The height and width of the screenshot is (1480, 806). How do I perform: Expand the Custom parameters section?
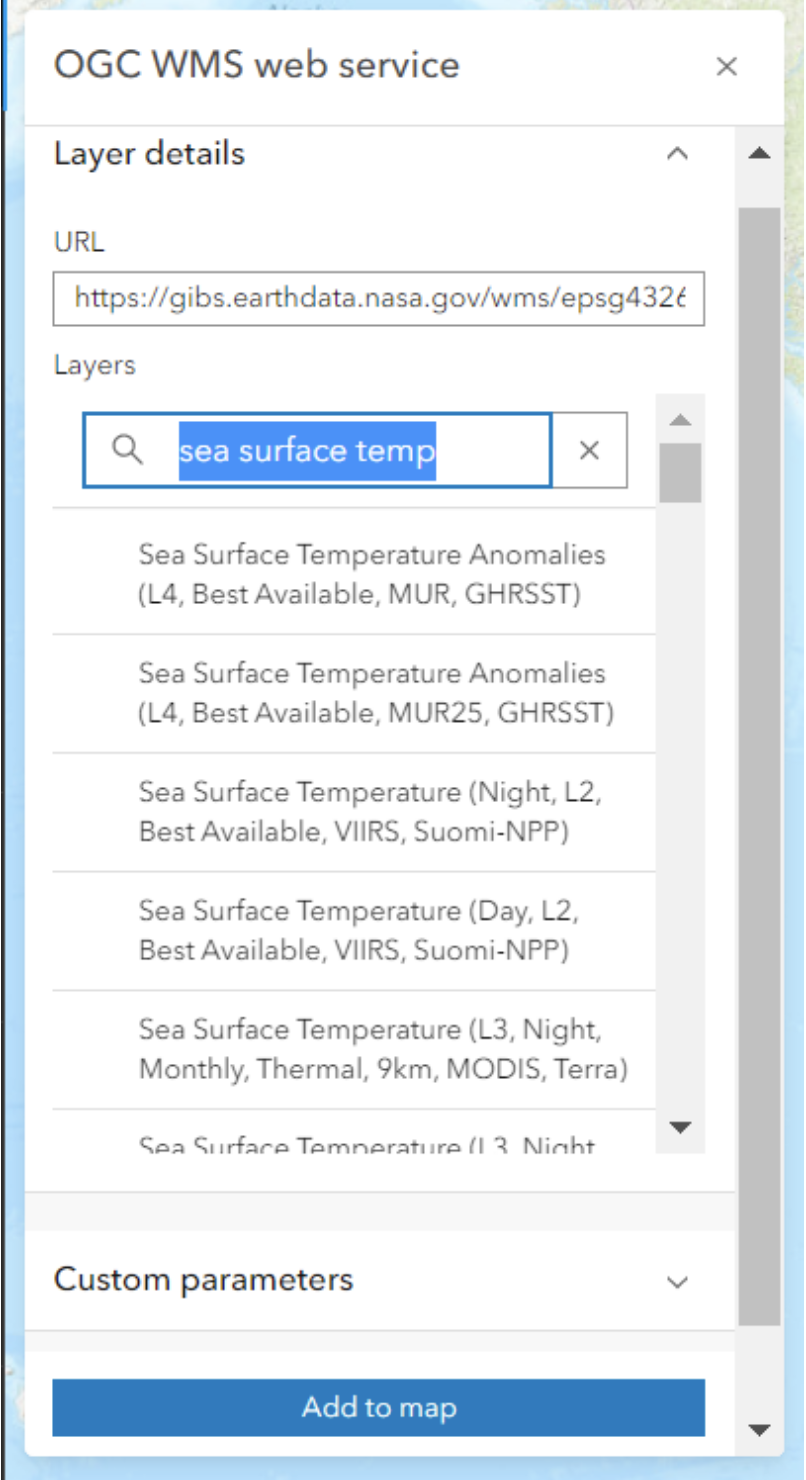point(677,1281)
